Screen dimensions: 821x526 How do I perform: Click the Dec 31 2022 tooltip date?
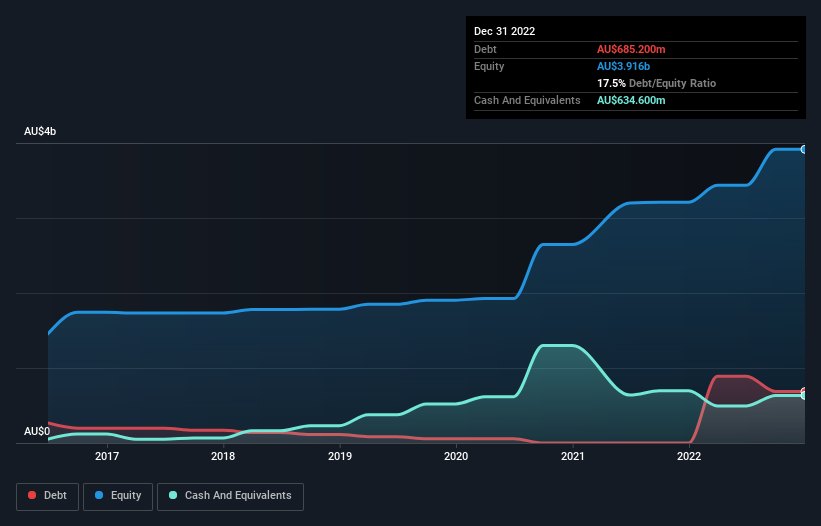tap(504, 31)
